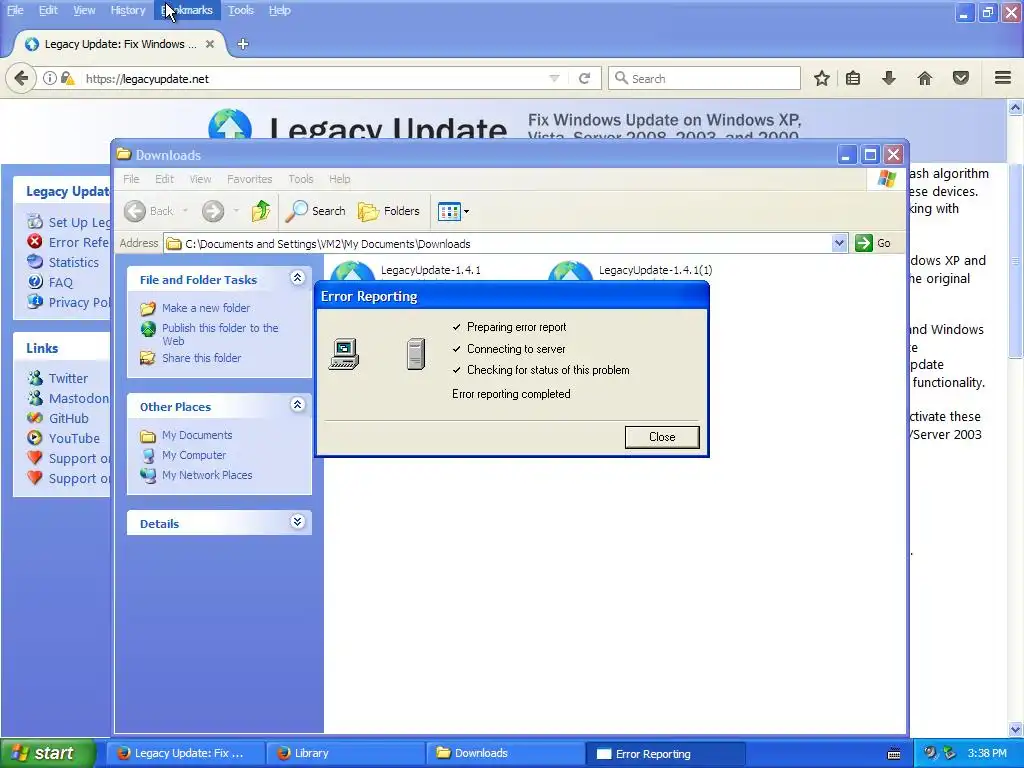The height and width of the screenshot is (768, 1024).
Task: Select LegacyUpdate-1.4.1 file
Action: pyautogui.click(x=430, y=270)
